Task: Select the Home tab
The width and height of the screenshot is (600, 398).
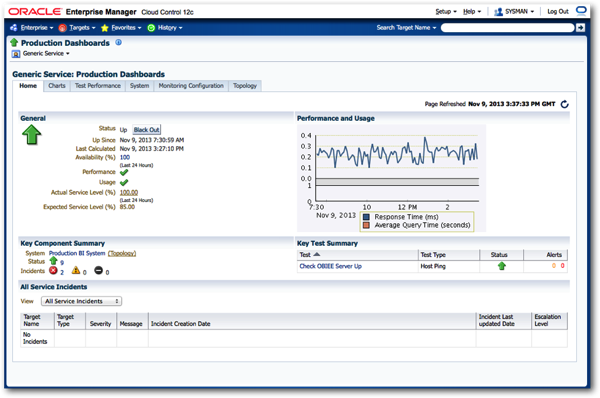Action: click(28, 86)
